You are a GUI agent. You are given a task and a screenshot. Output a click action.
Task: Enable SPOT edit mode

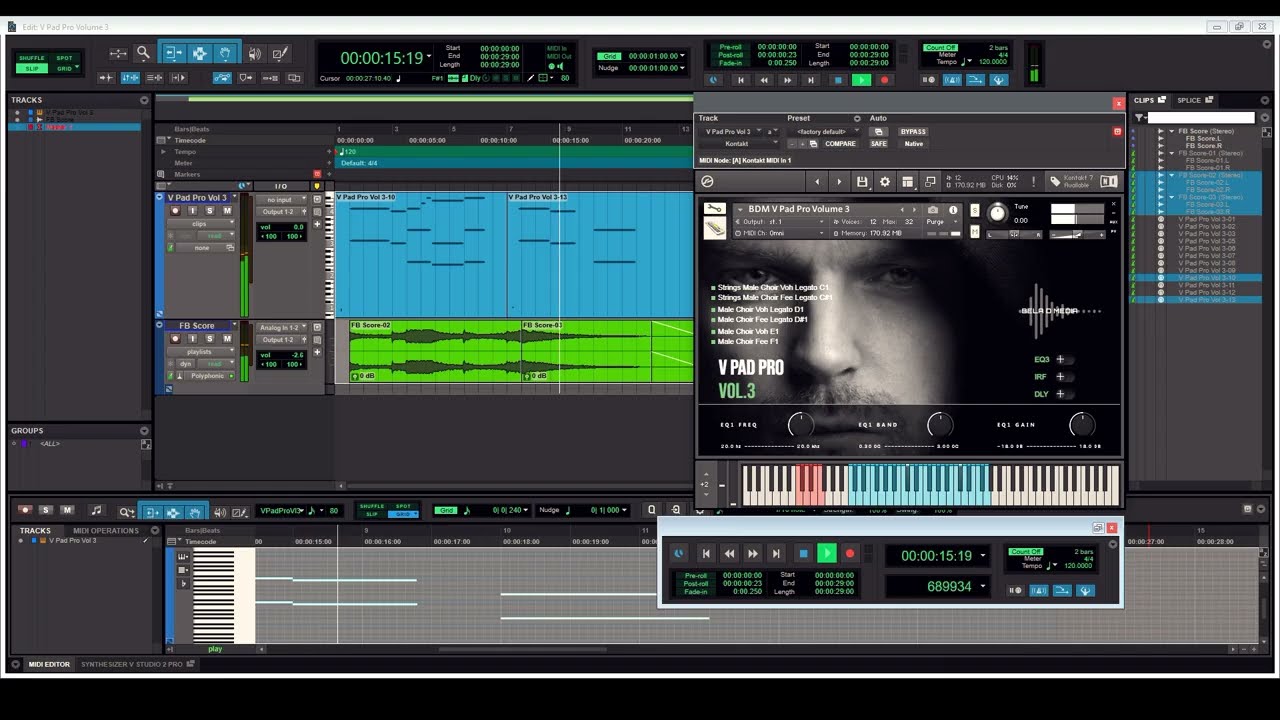click(x=64, y=58)
